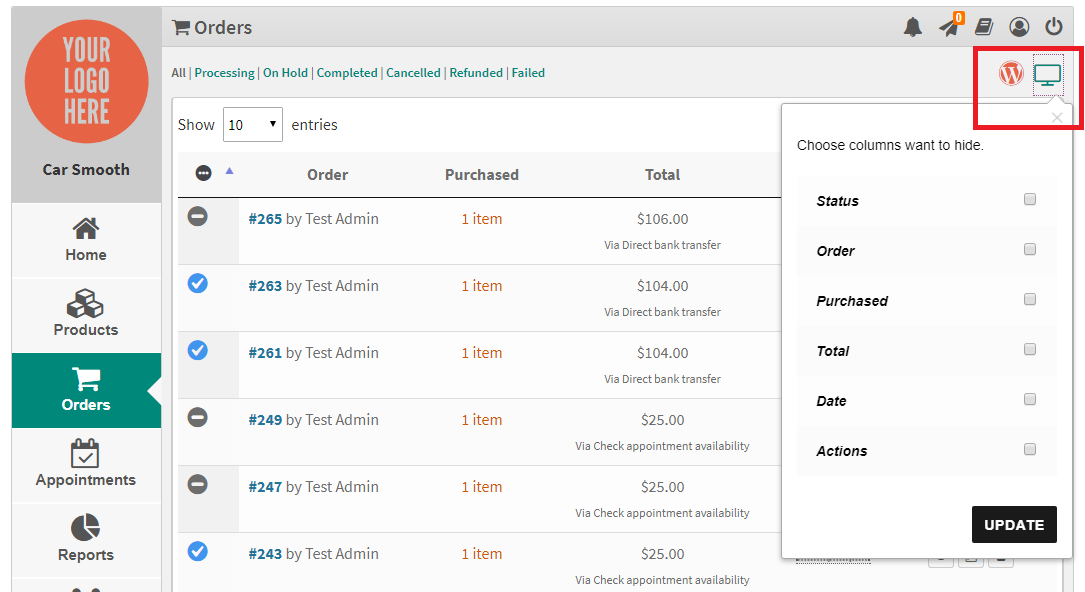Image resolution: width=1085 pixels, height=592 pixels.
Task: Open Products in the sidebar
Action: 86,314
